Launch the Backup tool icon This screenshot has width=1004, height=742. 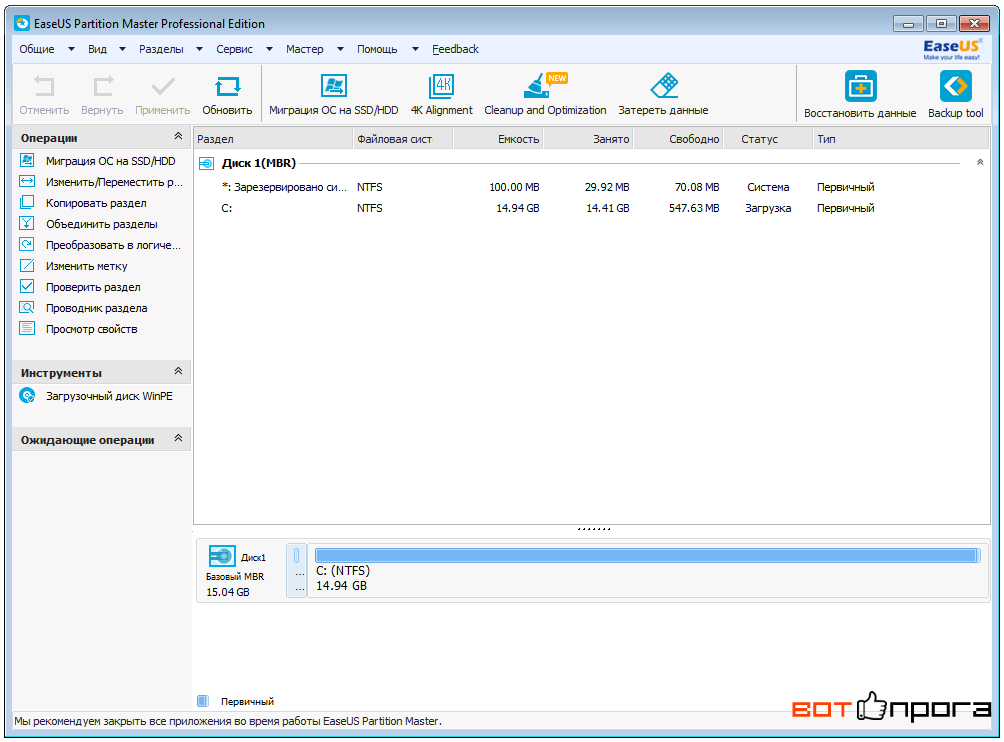(955, 86)
